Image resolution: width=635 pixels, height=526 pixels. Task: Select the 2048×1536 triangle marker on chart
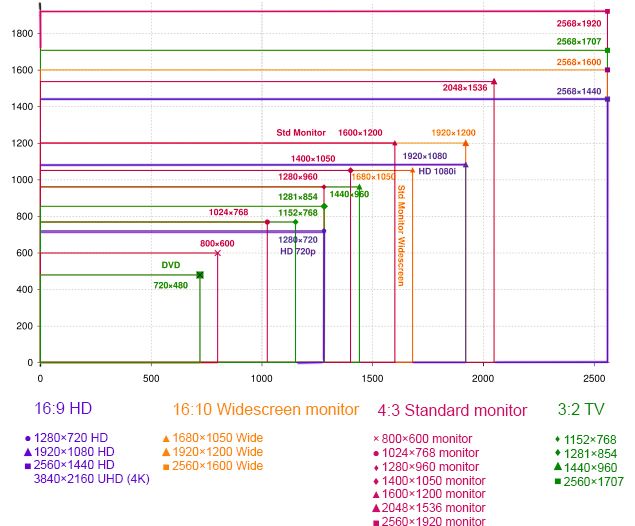[494, 82]
